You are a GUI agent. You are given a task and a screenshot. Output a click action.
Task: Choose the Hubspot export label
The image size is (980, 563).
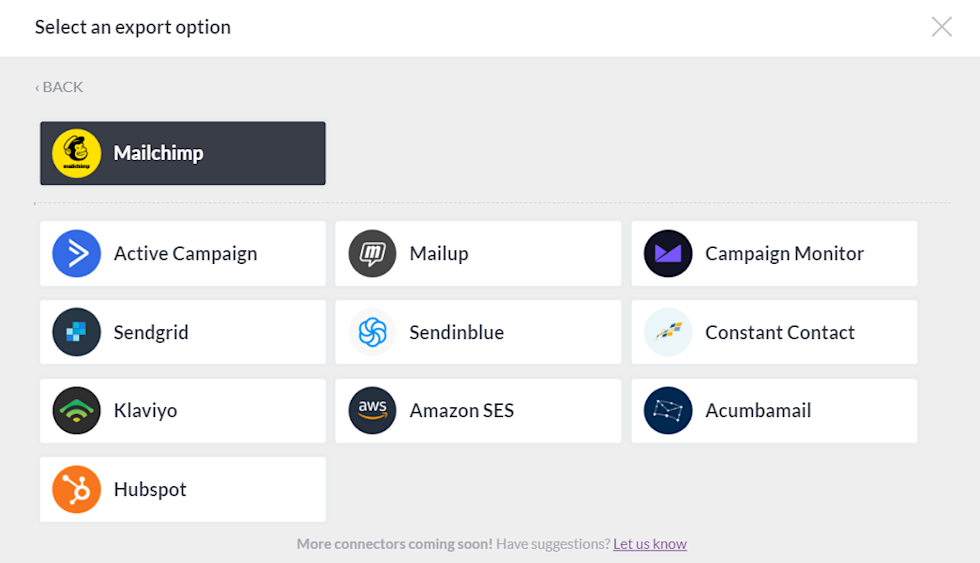[x=150, y=490]
